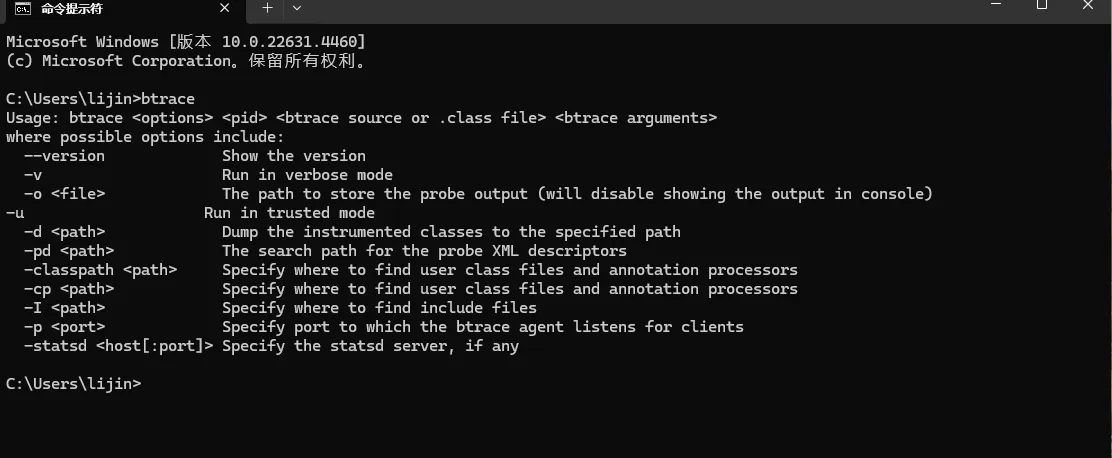Click the Usage: btrace line
Image resolution: width=1112 pixels, height=458 pixels.
pyautogui.click(x=362, y=118)
